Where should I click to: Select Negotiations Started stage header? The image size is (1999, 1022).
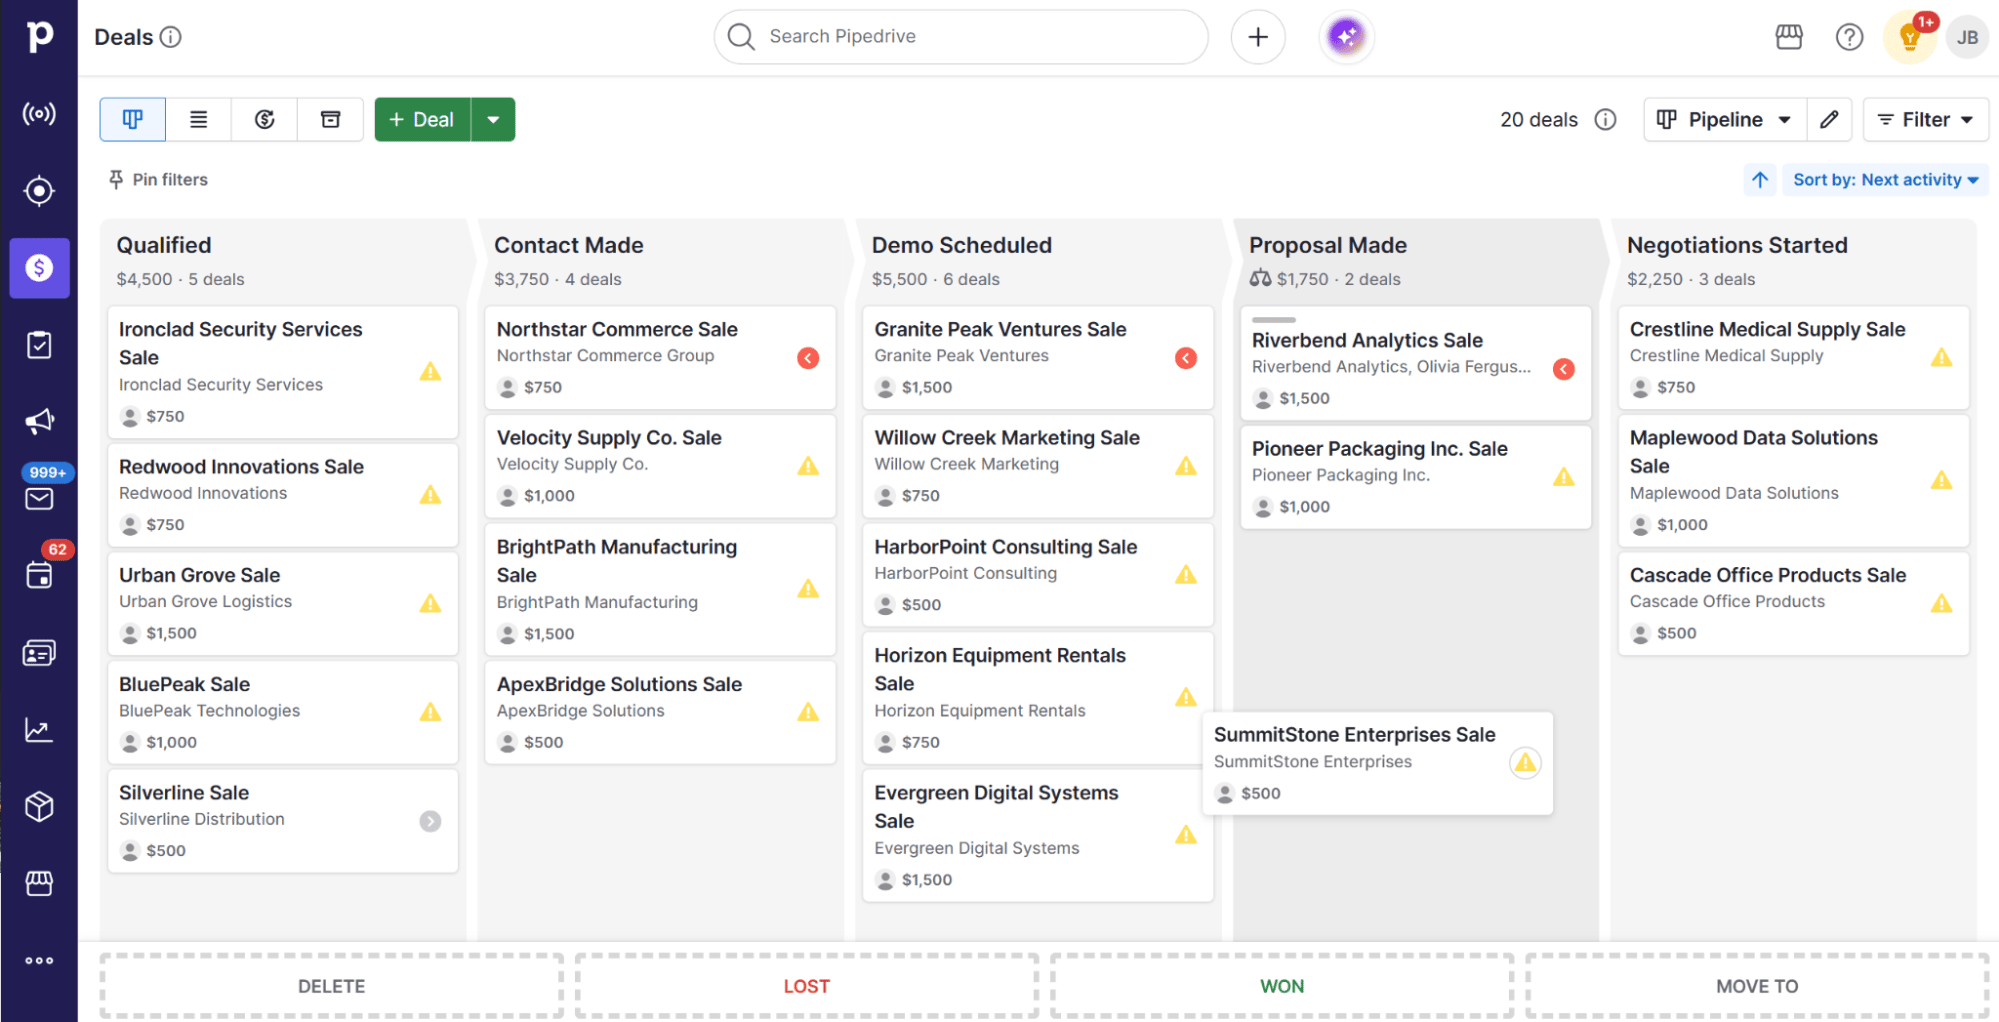[x=1737, y=245]
